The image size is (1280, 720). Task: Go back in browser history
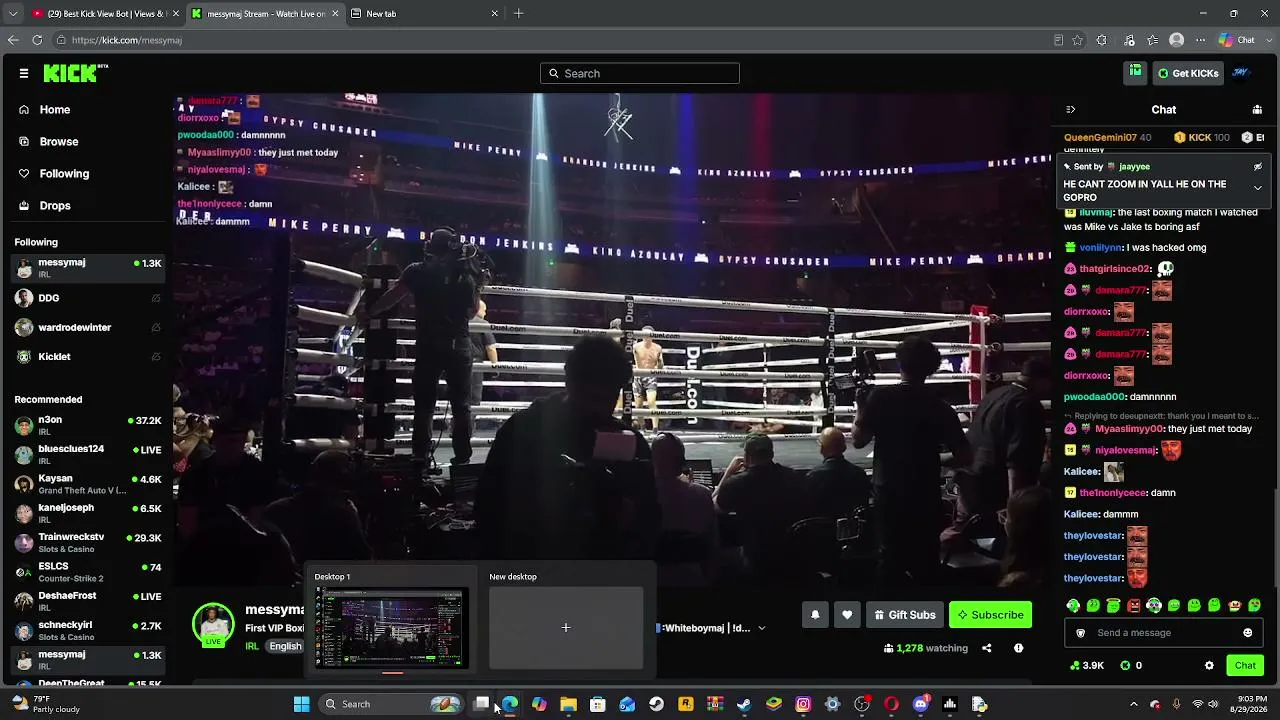(x=13, y=40)
